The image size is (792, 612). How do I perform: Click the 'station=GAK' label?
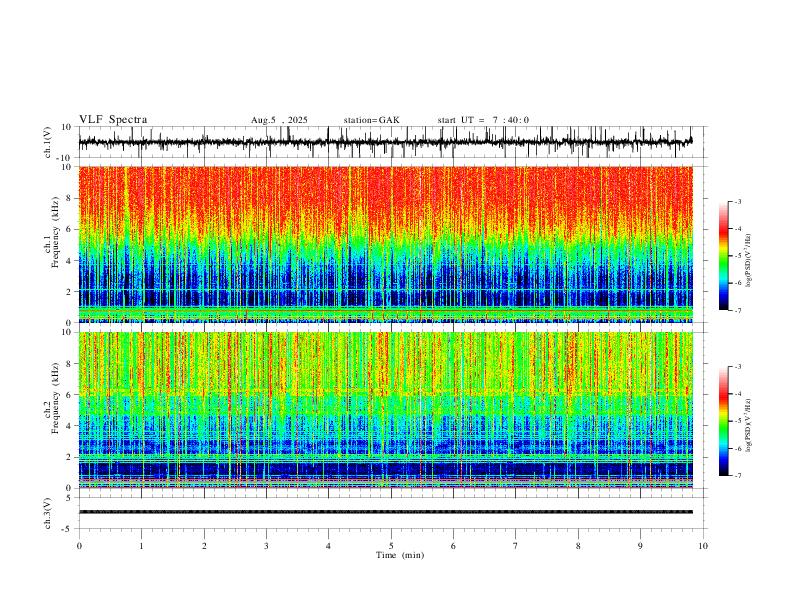(371, 120)
